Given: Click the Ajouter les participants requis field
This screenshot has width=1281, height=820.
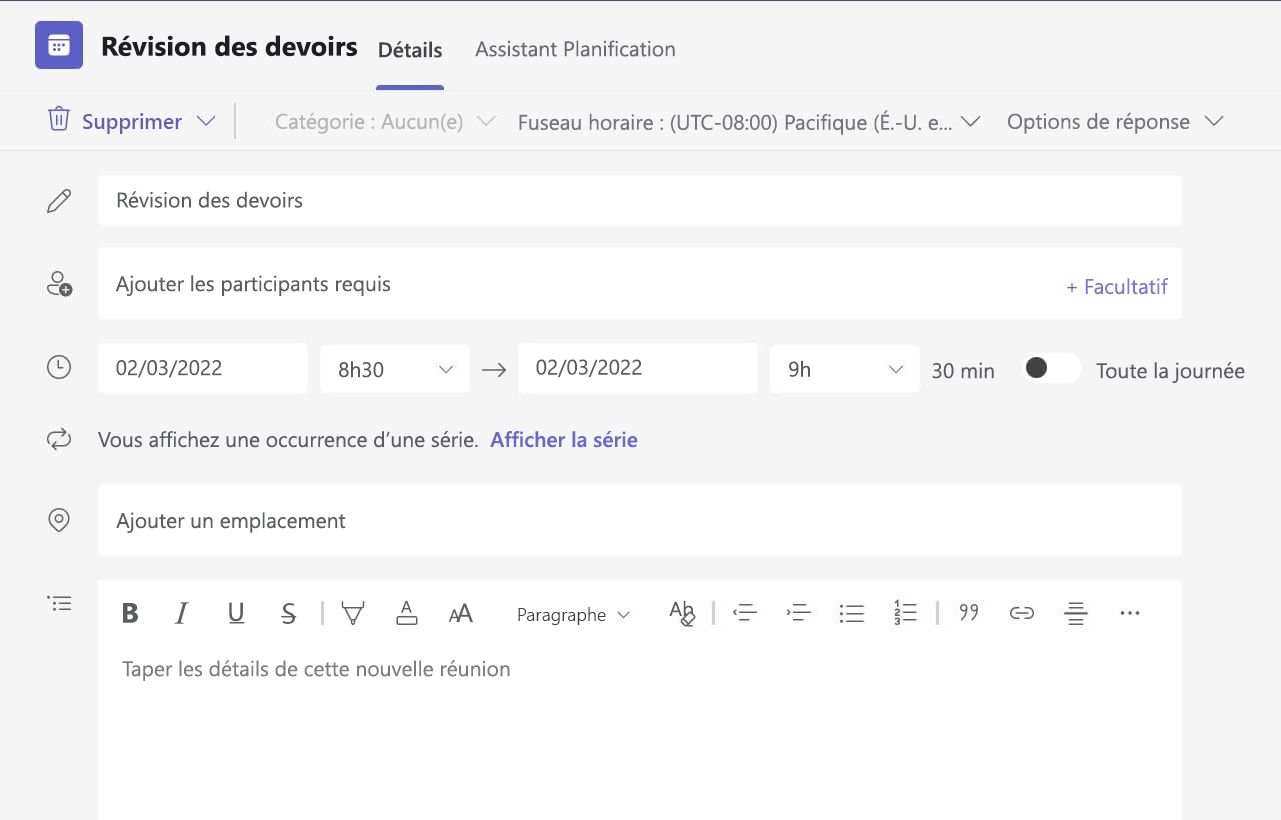Looking at the screenshot, I should [640, 283].
